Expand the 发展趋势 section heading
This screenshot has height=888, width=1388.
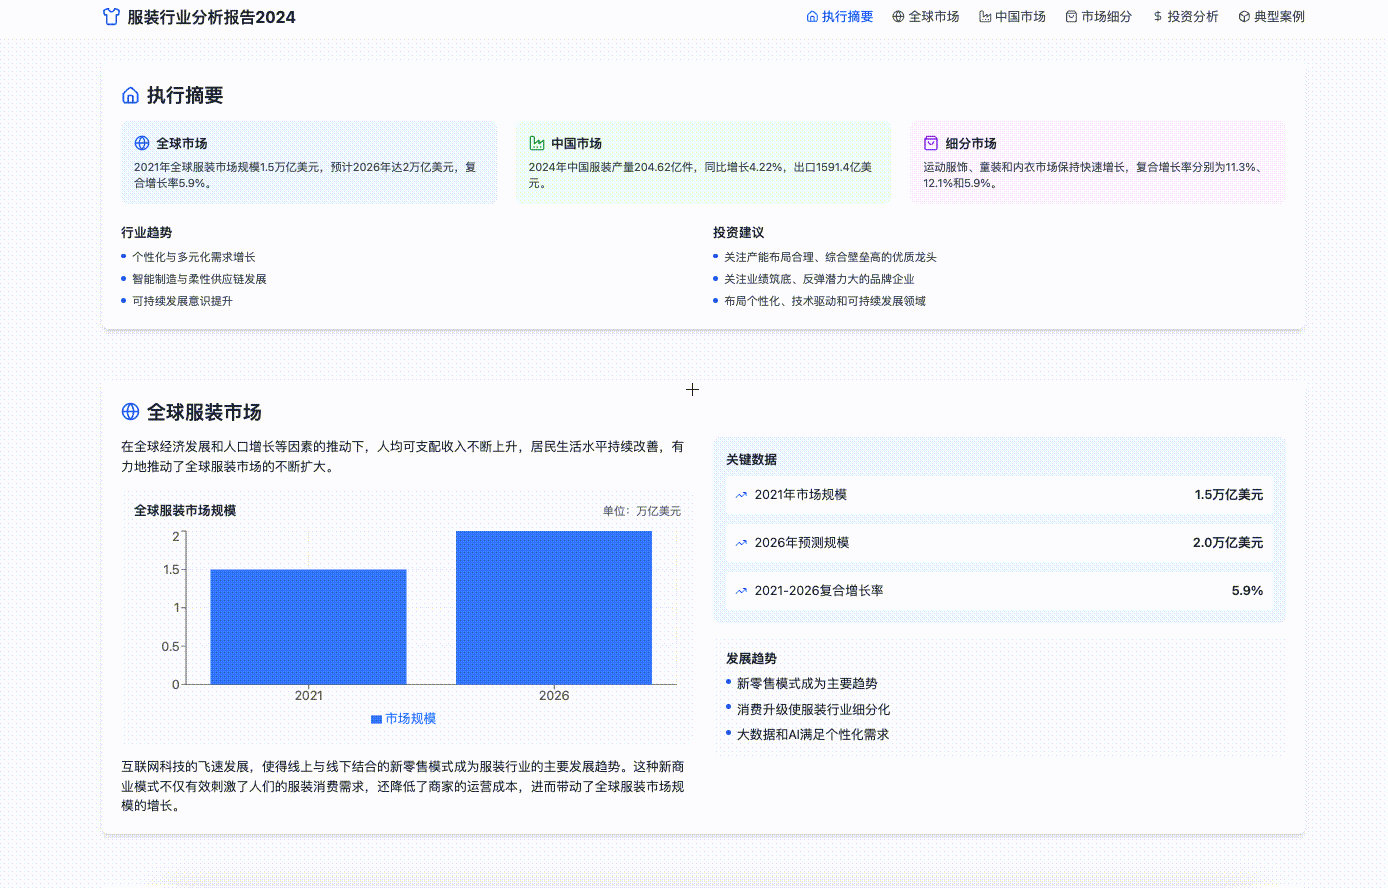click(x=750, y=659)
